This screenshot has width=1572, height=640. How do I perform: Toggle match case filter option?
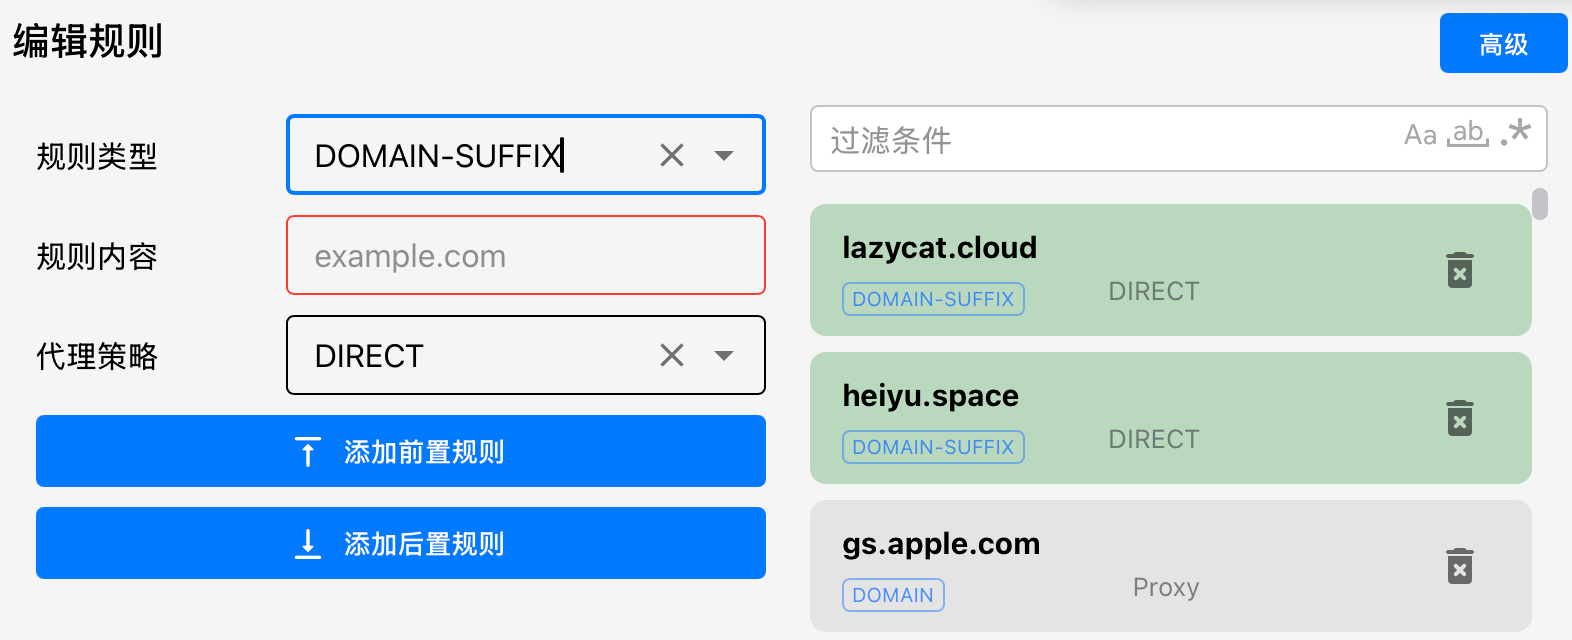[1420, 135]
